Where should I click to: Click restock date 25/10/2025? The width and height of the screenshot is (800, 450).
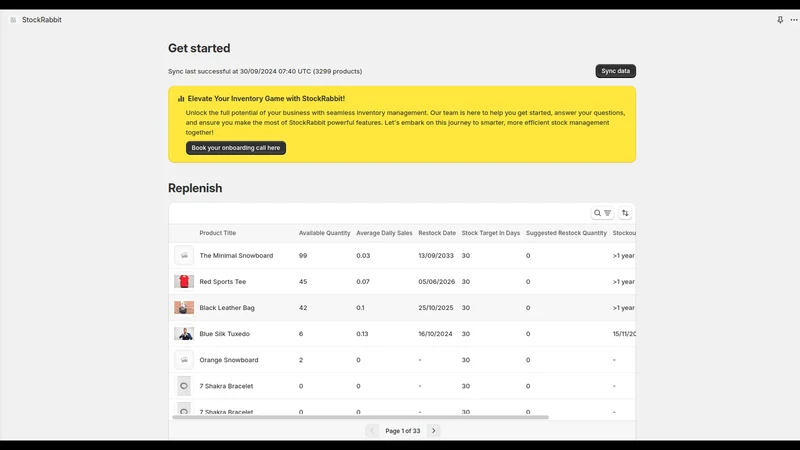pyautogui.click(x=436, y=308)
